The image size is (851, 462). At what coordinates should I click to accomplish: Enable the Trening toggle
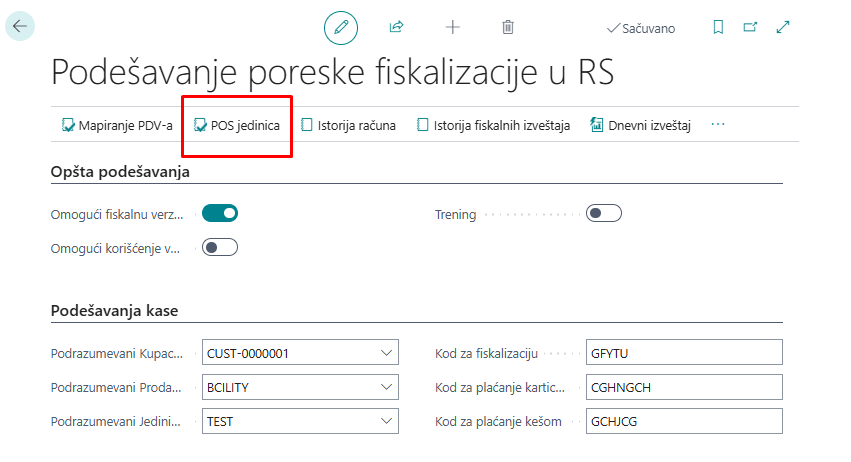pyautogui.click(x=604, y=213)
